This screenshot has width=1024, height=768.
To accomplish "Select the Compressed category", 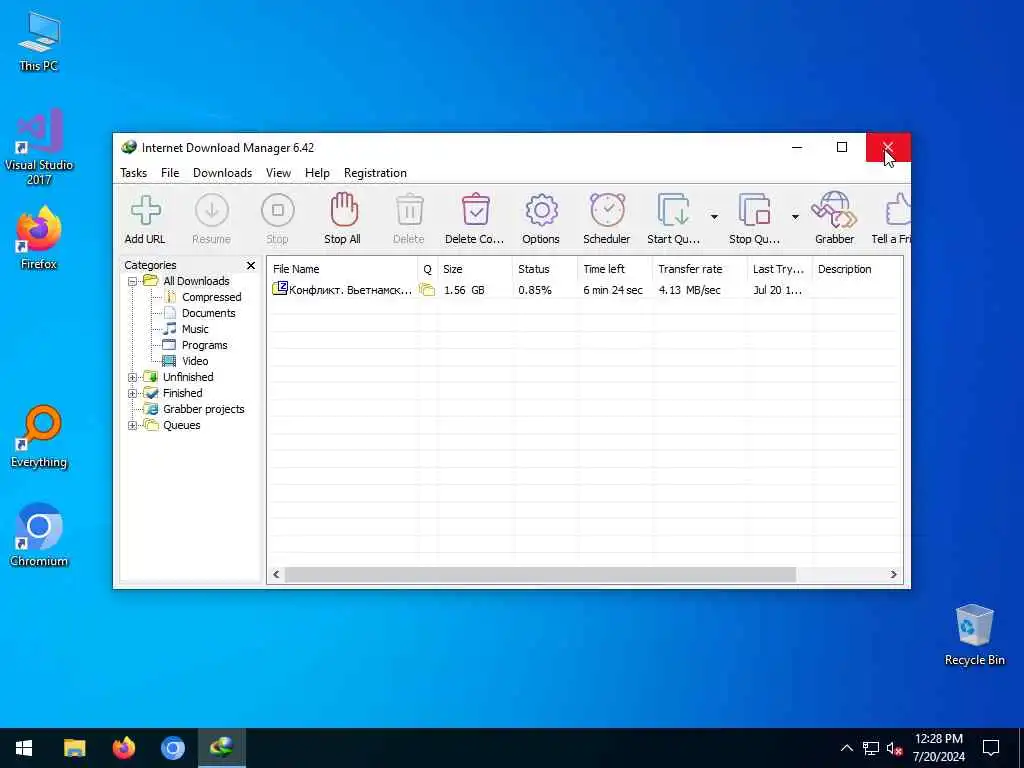I will coord(212,297).
